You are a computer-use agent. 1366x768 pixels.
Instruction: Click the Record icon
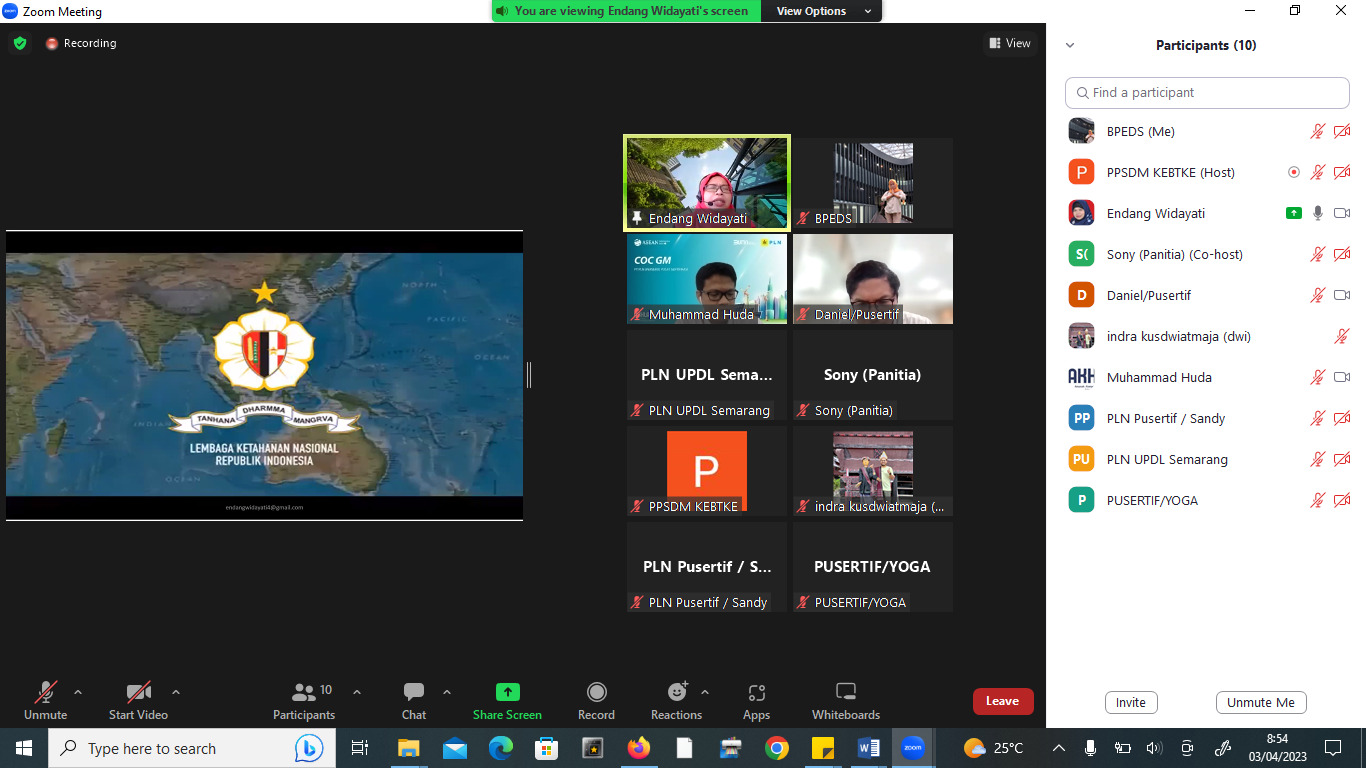click(x=596, y=692)
